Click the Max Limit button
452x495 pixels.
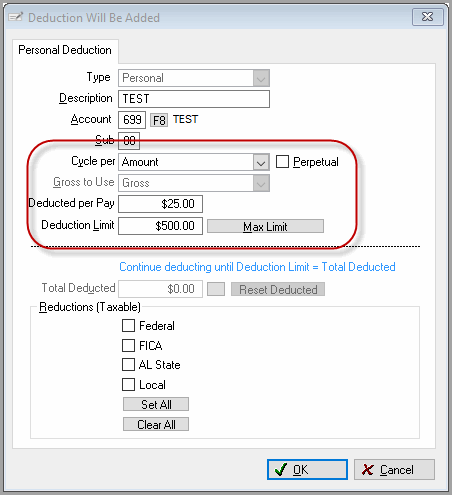pyautogui.click(x=265, y=226)
